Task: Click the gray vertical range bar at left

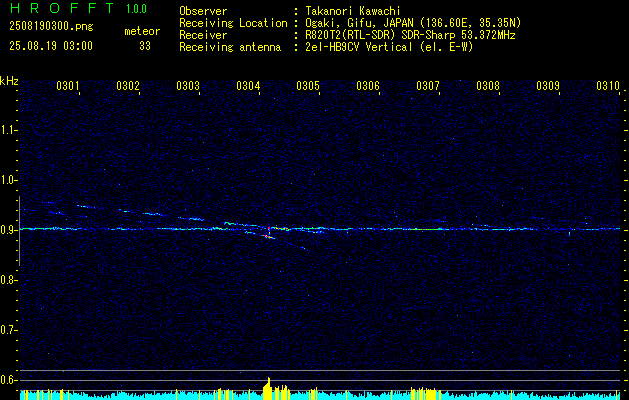Action: (x=19, y=231)
